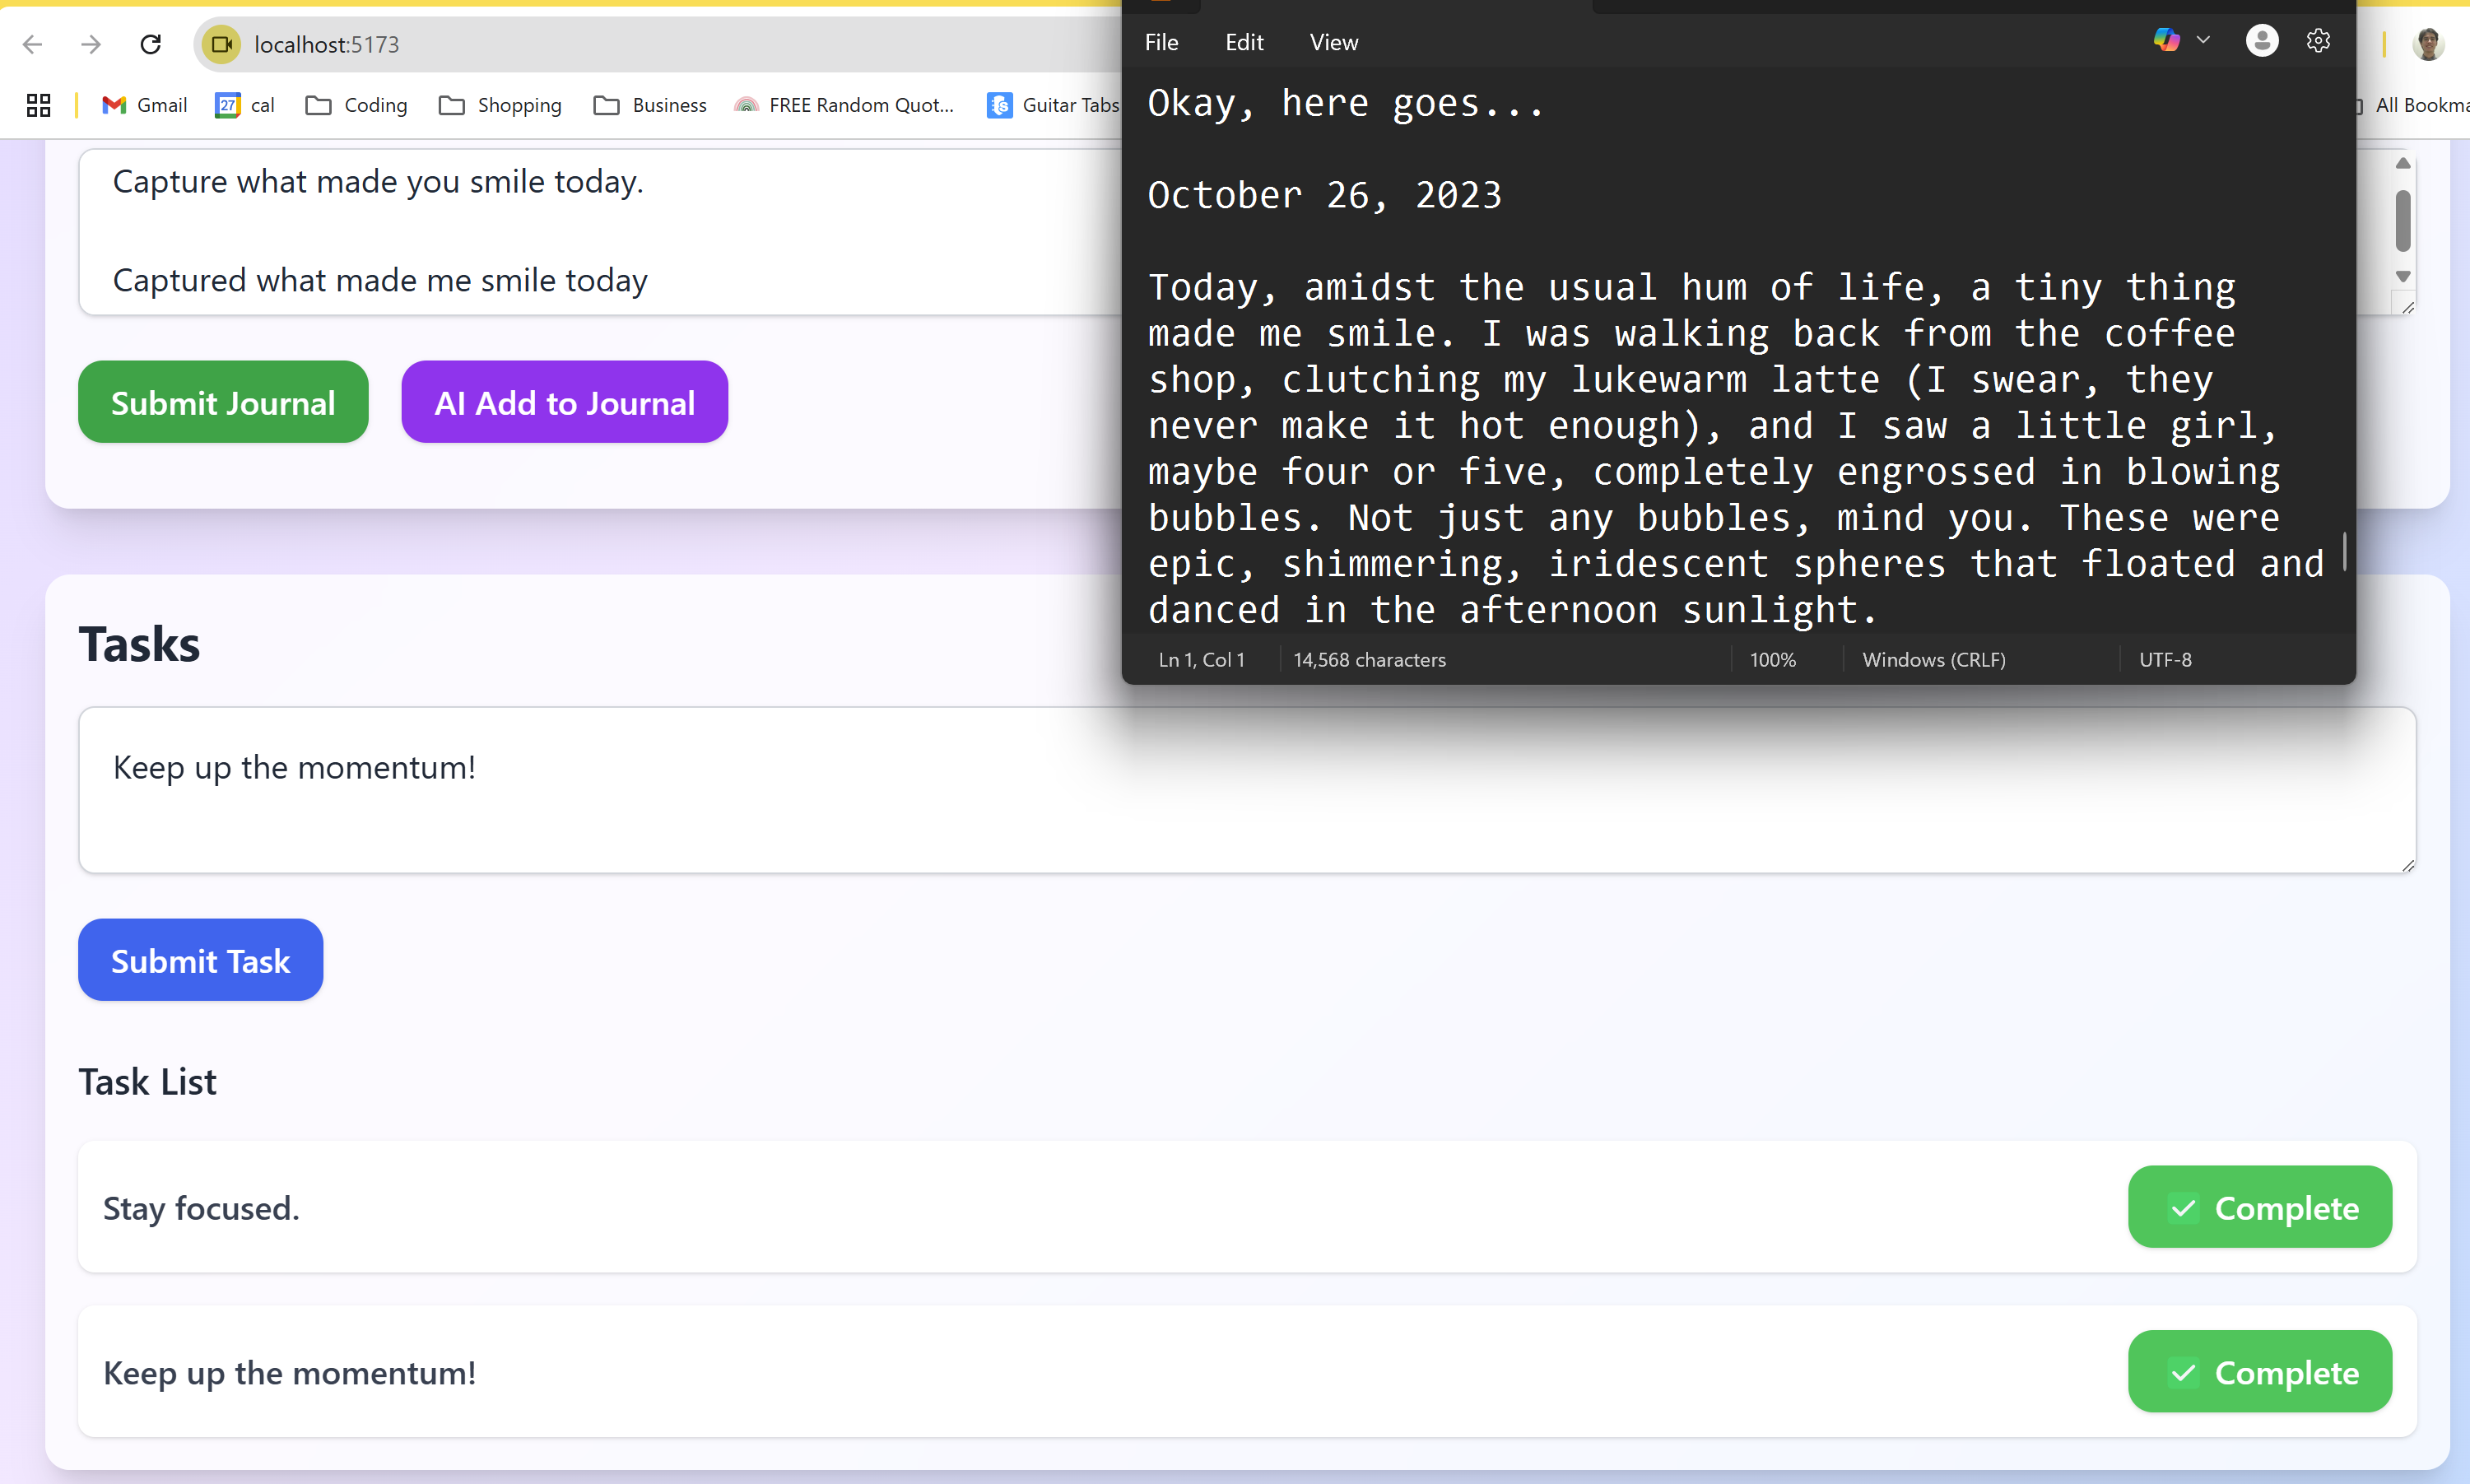
Task: Expand the Copilot dropdown chevron in Notepad
Action: click(2203, 40)
